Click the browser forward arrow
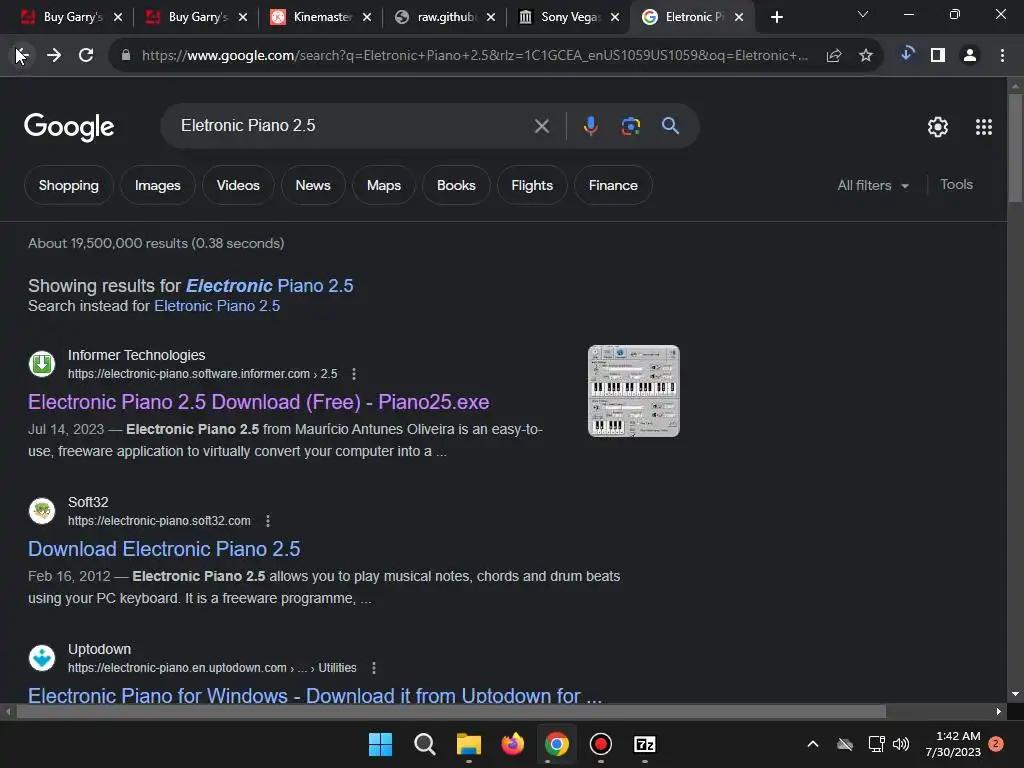The height and width of the screenshot is (768, 1024). 54,56
